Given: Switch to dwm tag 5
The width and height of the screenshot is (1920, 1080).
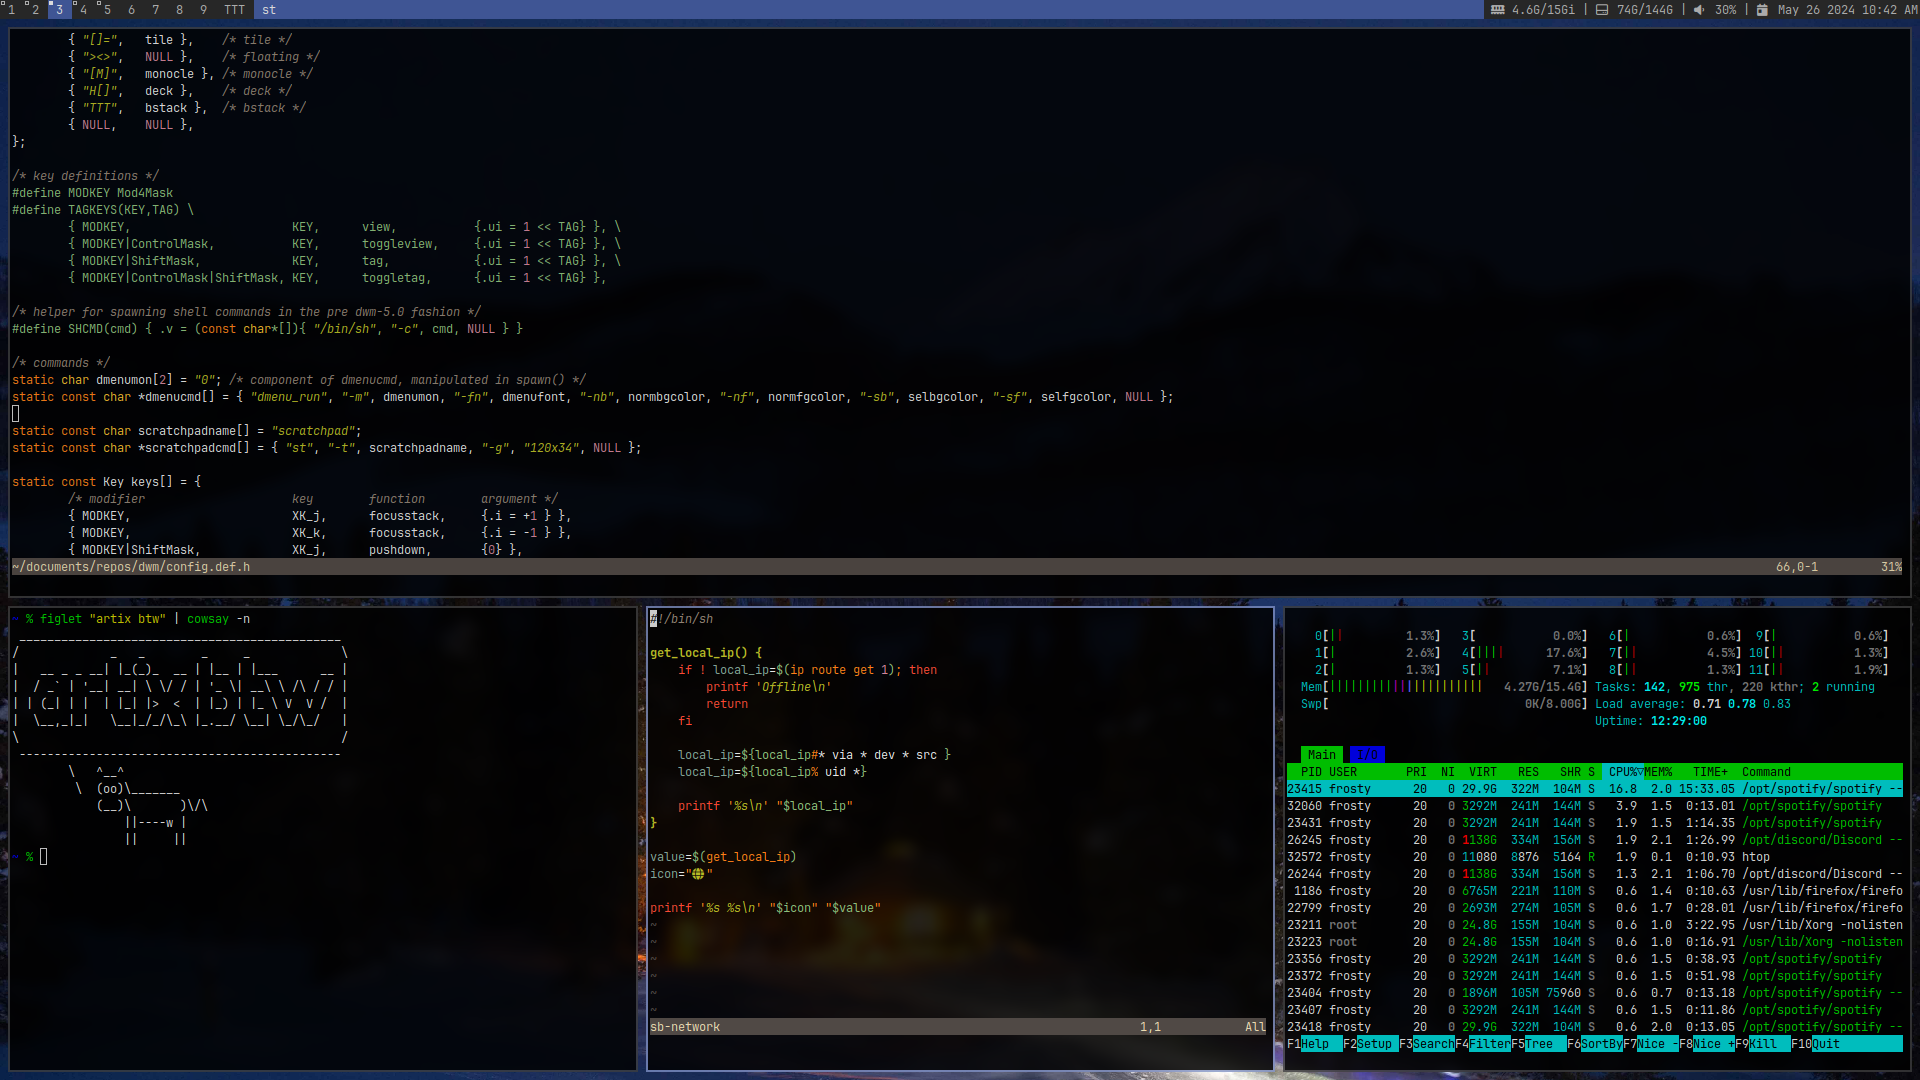Looking at the screenshot, I should (x=108, y=10).
